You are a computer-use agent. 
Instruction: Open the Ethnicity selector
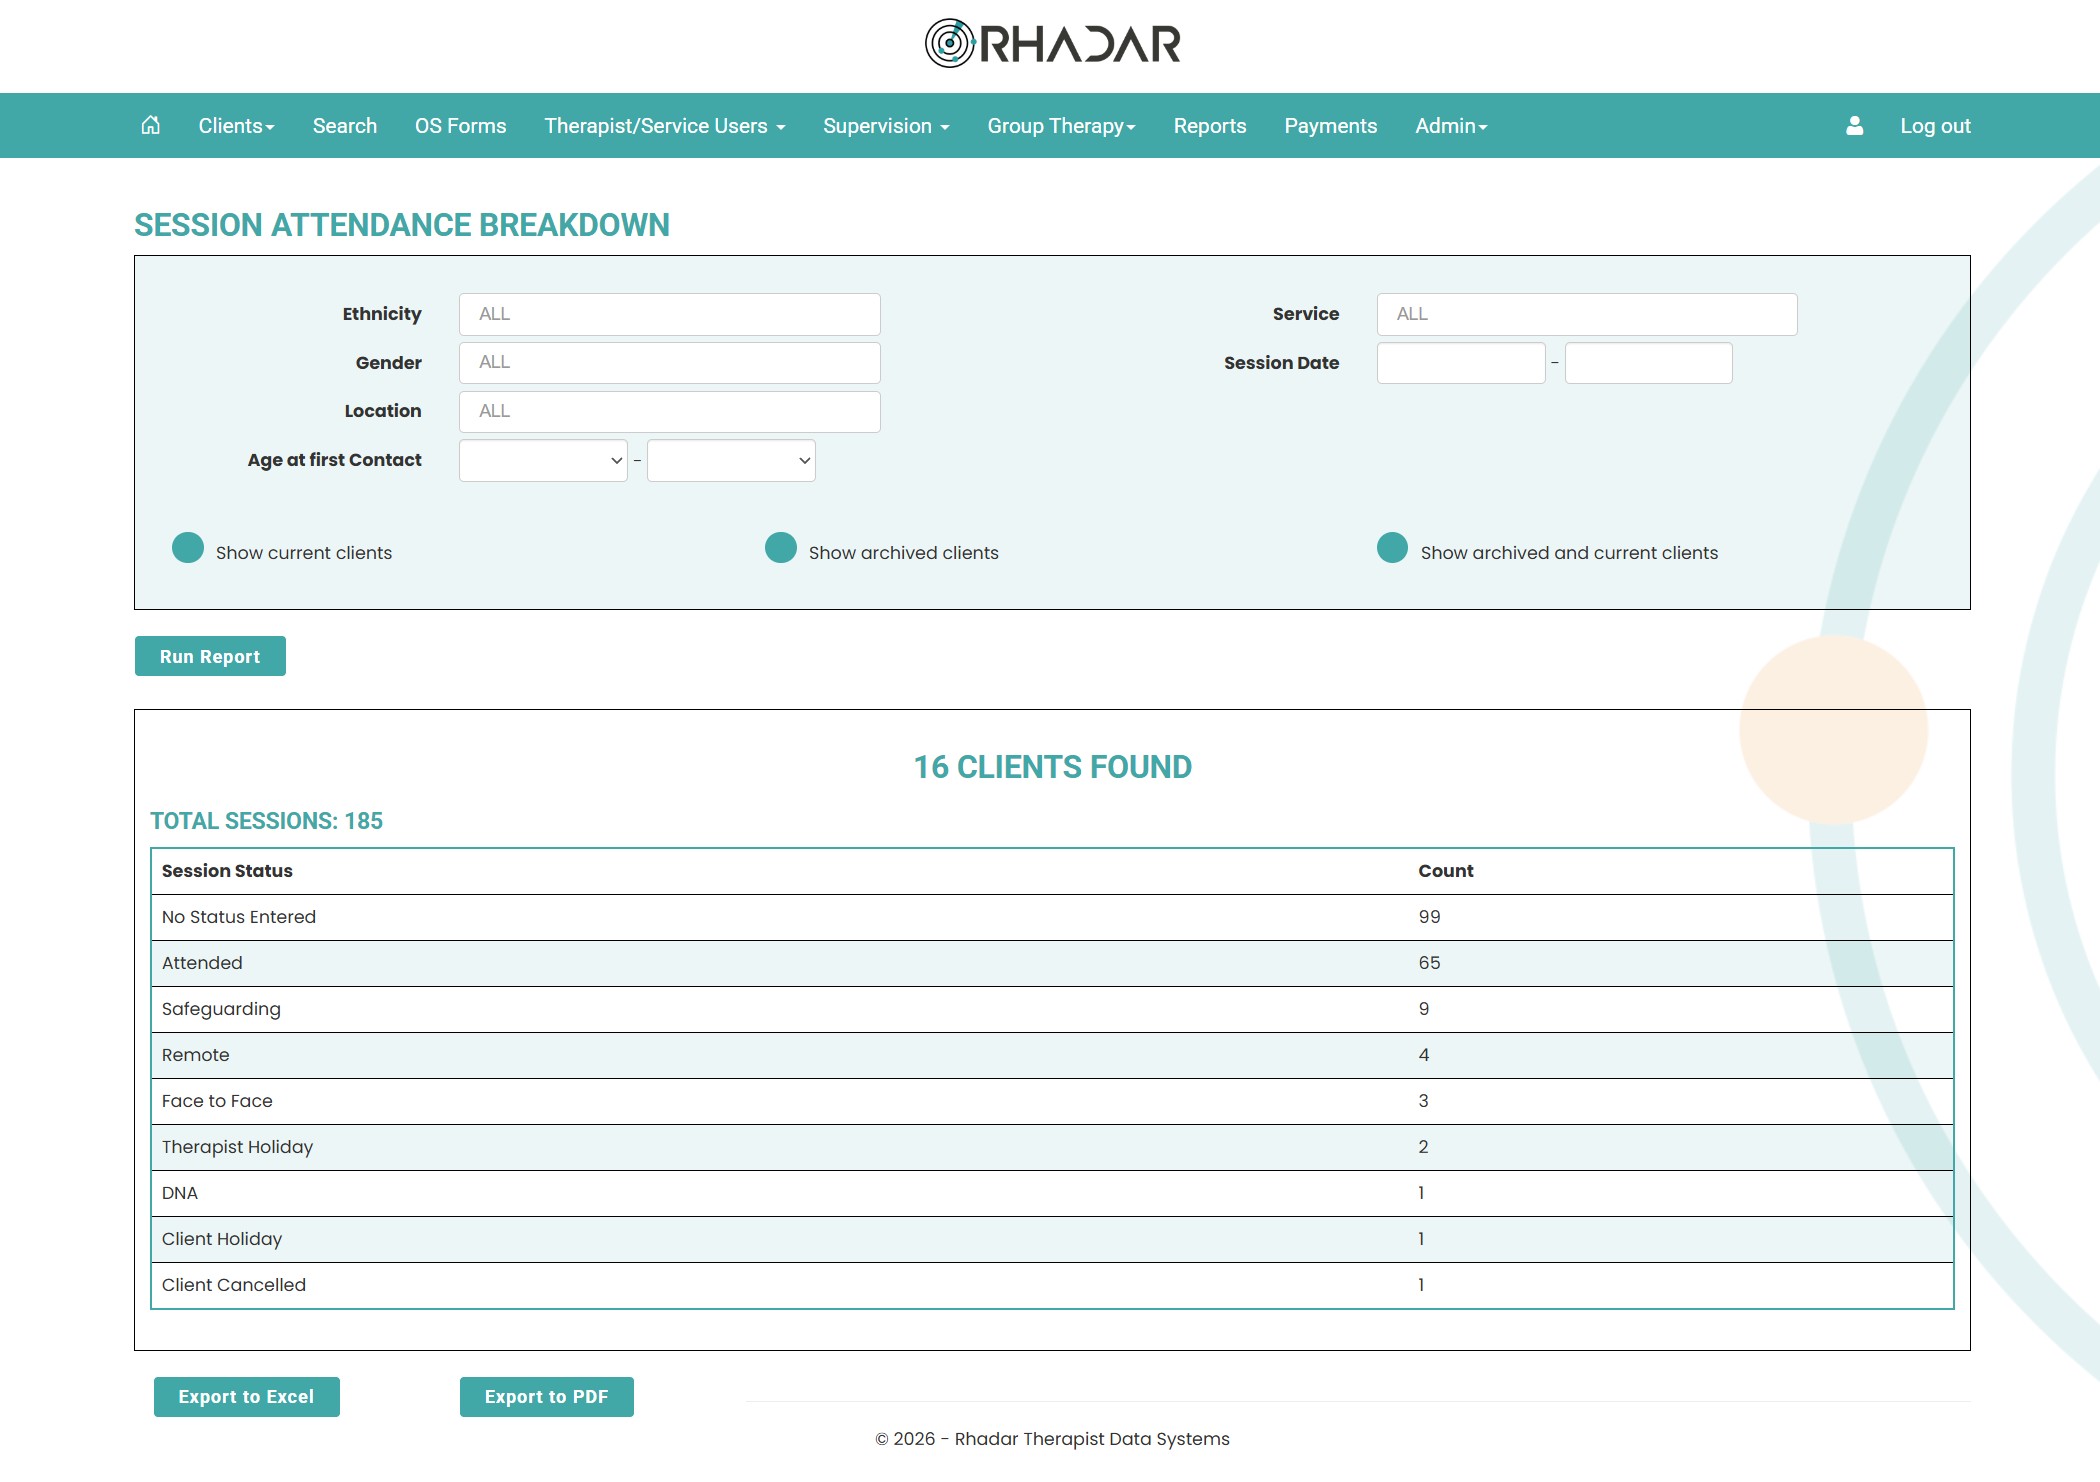670,314
